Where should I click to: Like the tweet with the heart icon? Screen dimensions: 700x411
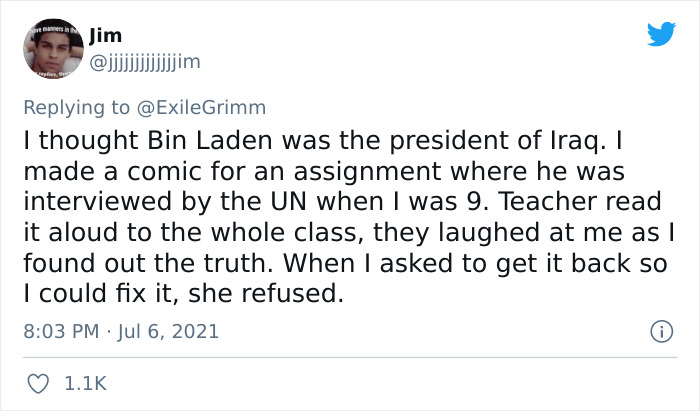(x=38, y=383)
